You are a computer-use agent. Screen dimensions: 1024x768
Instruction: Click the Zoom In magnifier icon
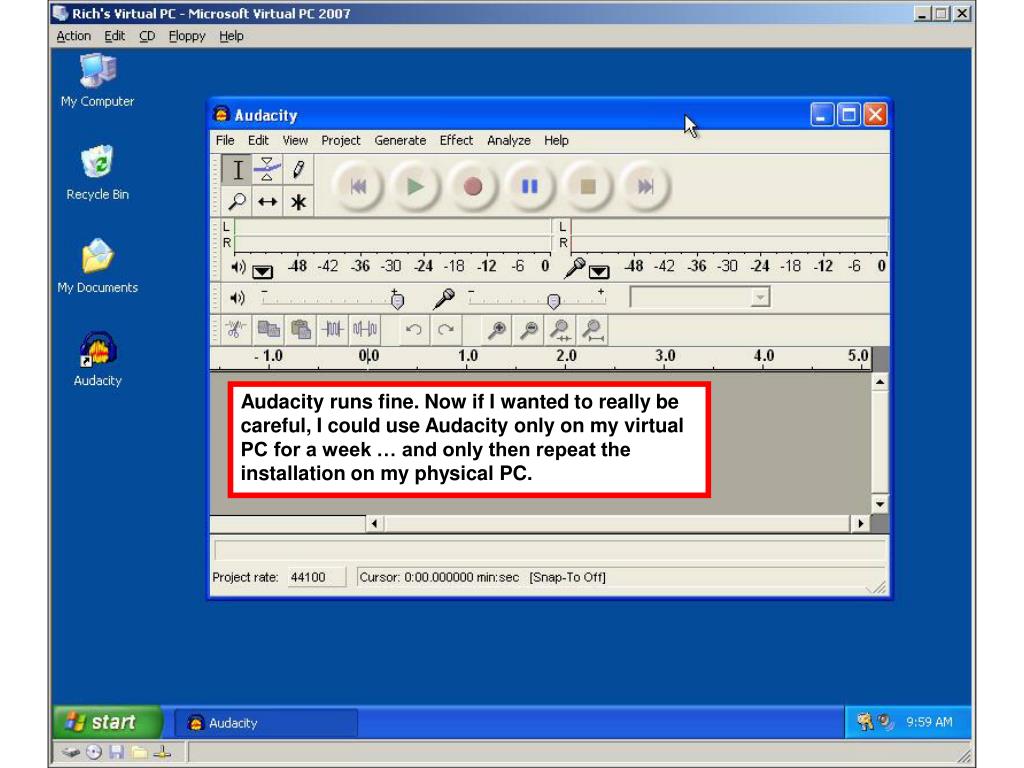click(x=496, y=329)
